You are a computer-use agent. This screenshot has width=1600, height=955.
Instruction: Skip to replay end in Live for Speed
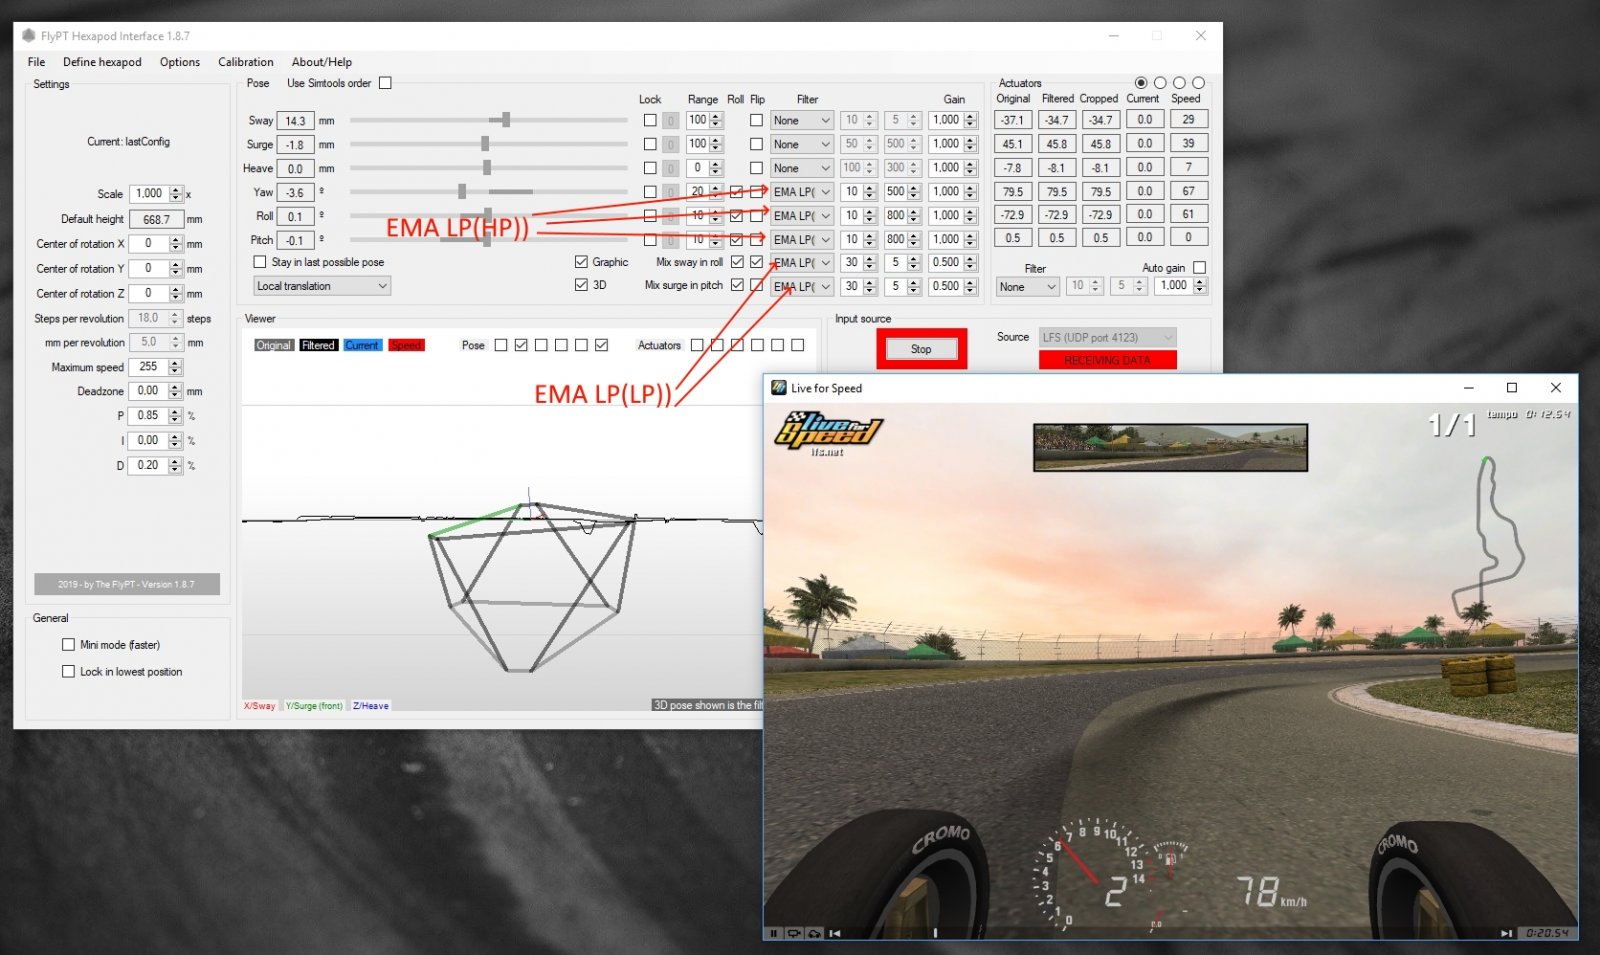(x=1507, y=933)
